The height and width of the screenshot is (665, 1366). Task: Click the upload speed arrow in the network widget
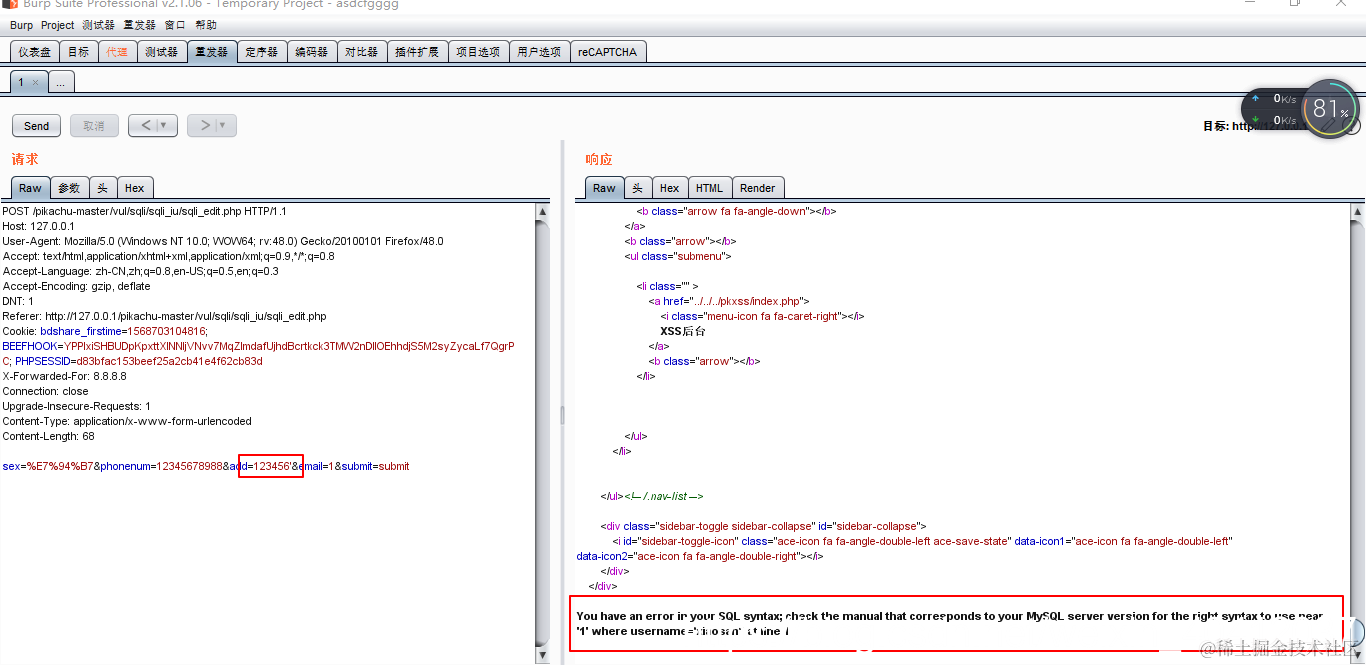[1255, 98]
